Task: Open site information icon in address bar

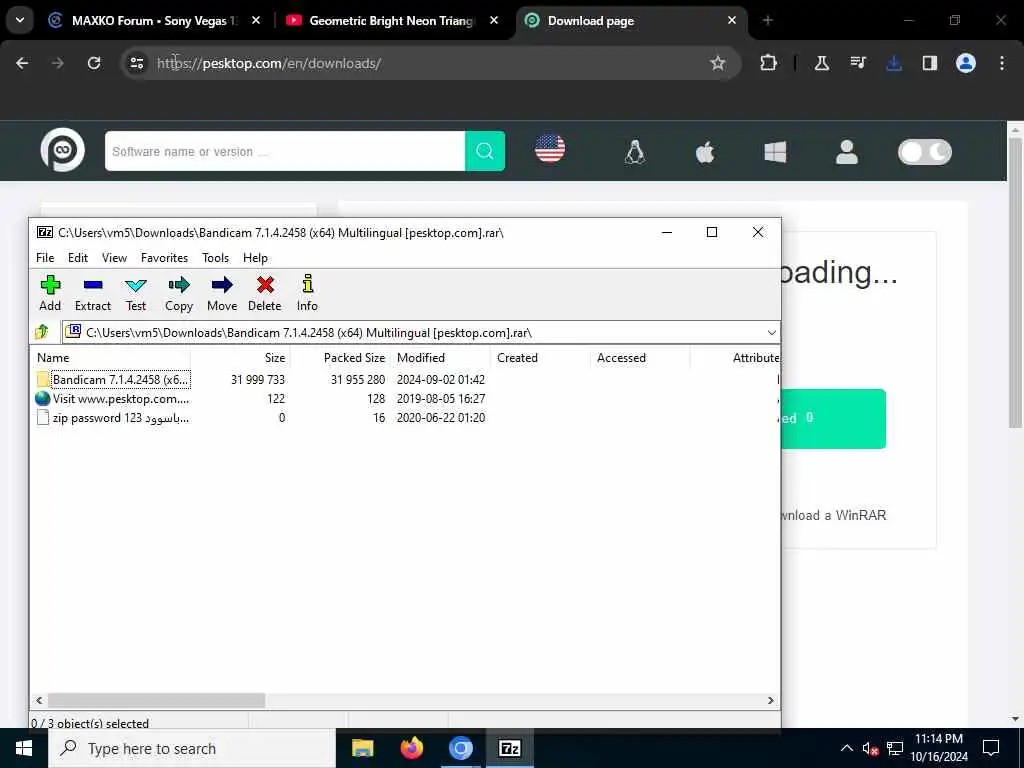Action: click(136, 63)
